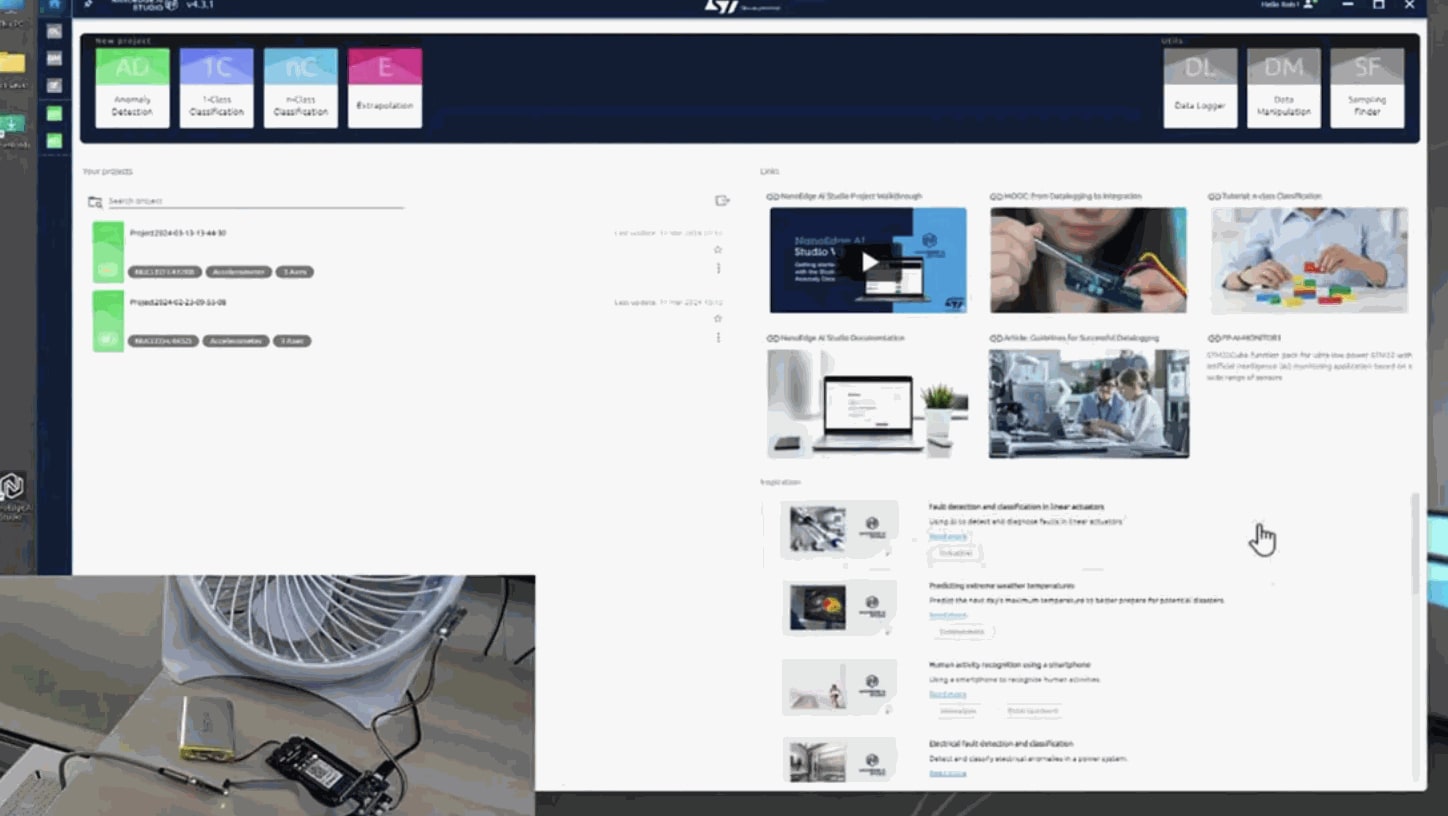Click NanoEdge AI Studio Project Walkthrough link title

click(x=851, y=196)
